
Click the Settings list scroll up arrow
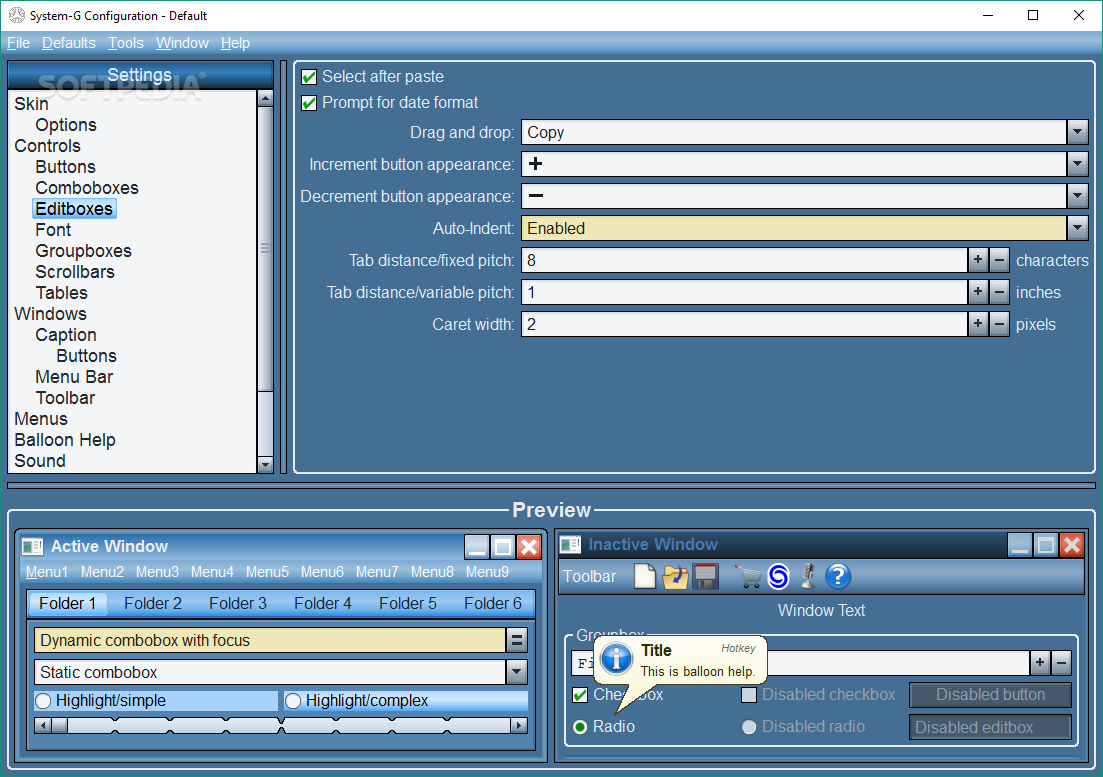264,98
